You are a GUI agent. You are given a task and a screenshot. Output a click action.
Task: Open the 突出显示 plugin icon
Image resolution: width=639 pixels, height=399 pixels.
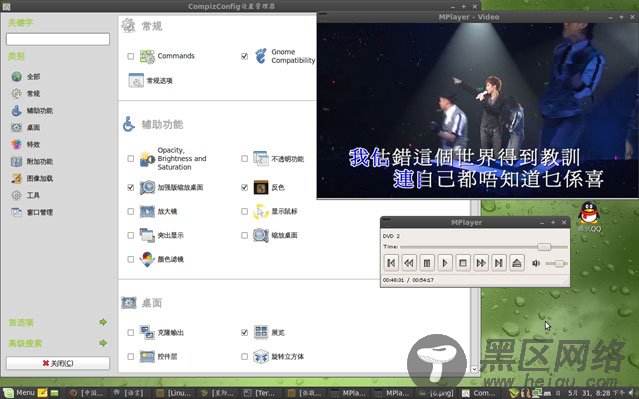tap(147, 235)
